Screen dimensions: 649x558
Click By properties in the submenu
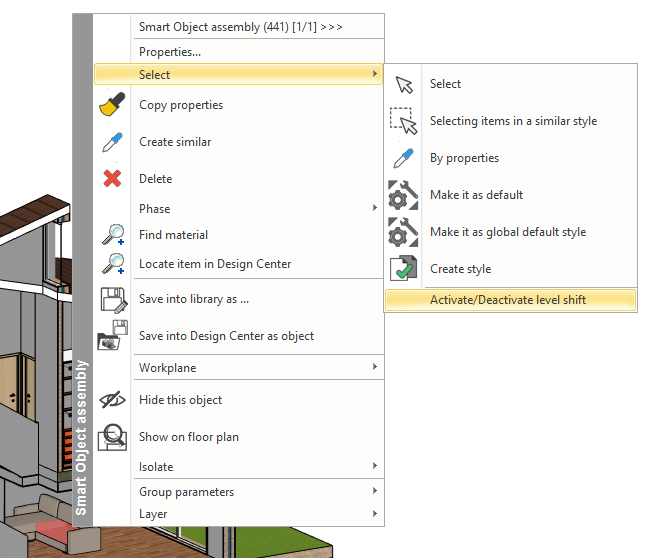464,158
